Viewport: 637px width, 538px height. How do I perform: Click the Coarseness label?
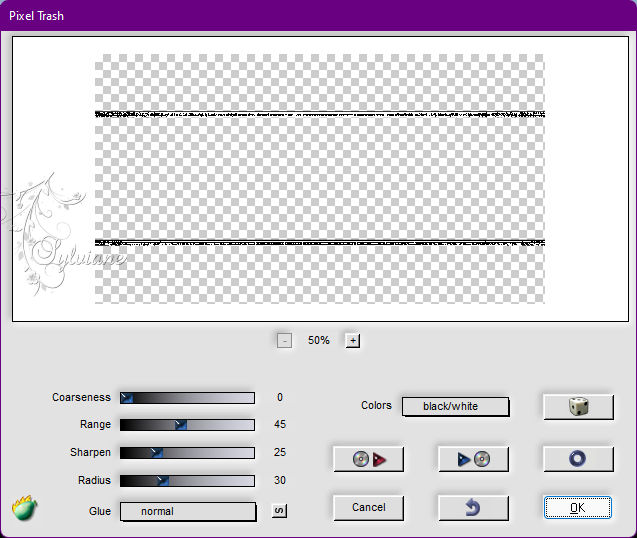[x=81, y=397]
